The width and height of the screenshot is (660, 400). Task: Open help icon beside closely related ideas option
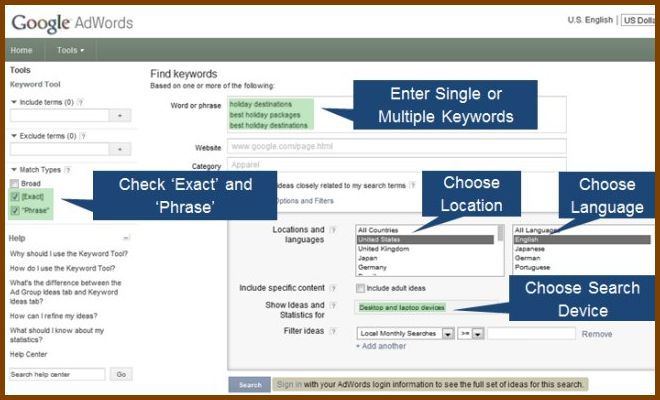click(412, 185)
